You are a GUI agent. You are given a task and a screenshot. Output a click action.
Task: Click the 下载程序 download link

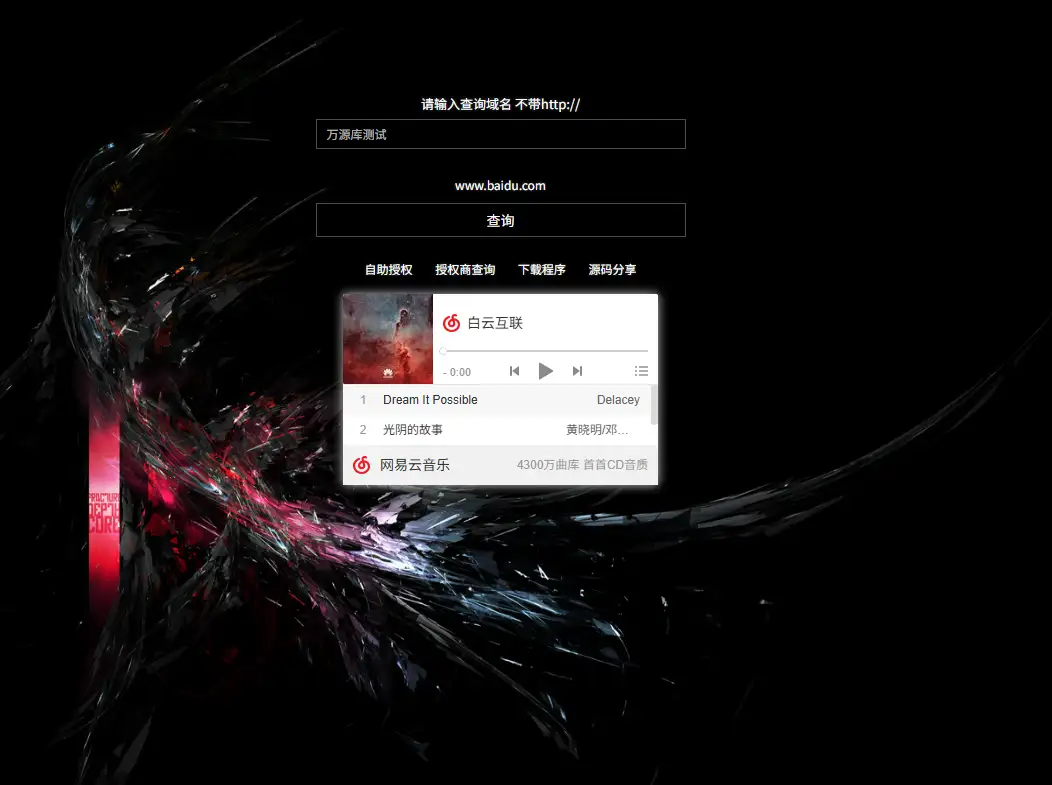point(543,269)
